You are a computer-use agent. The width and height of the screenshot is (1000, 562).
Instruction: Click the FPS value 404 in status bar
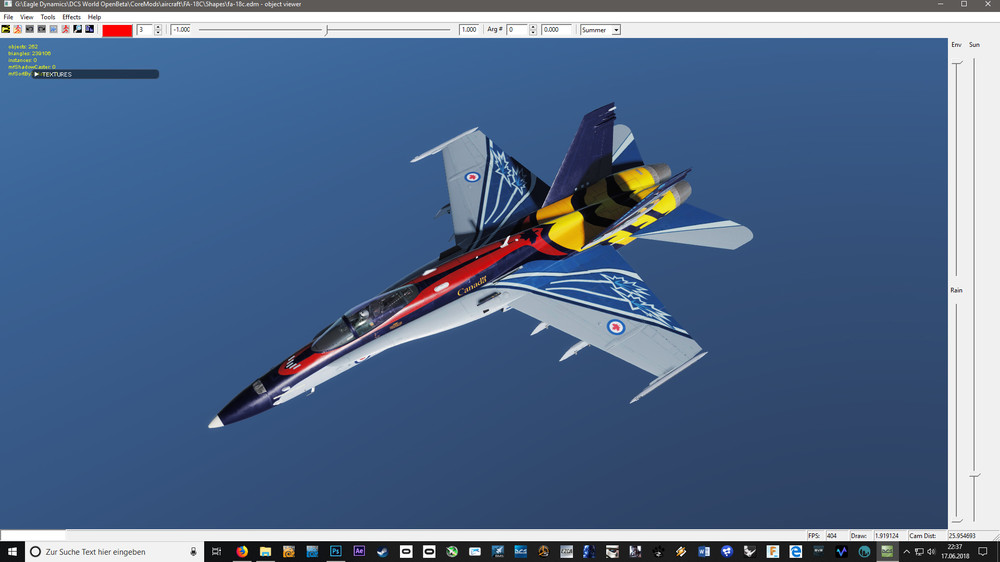pyautogui.click(x=832, y=536)
